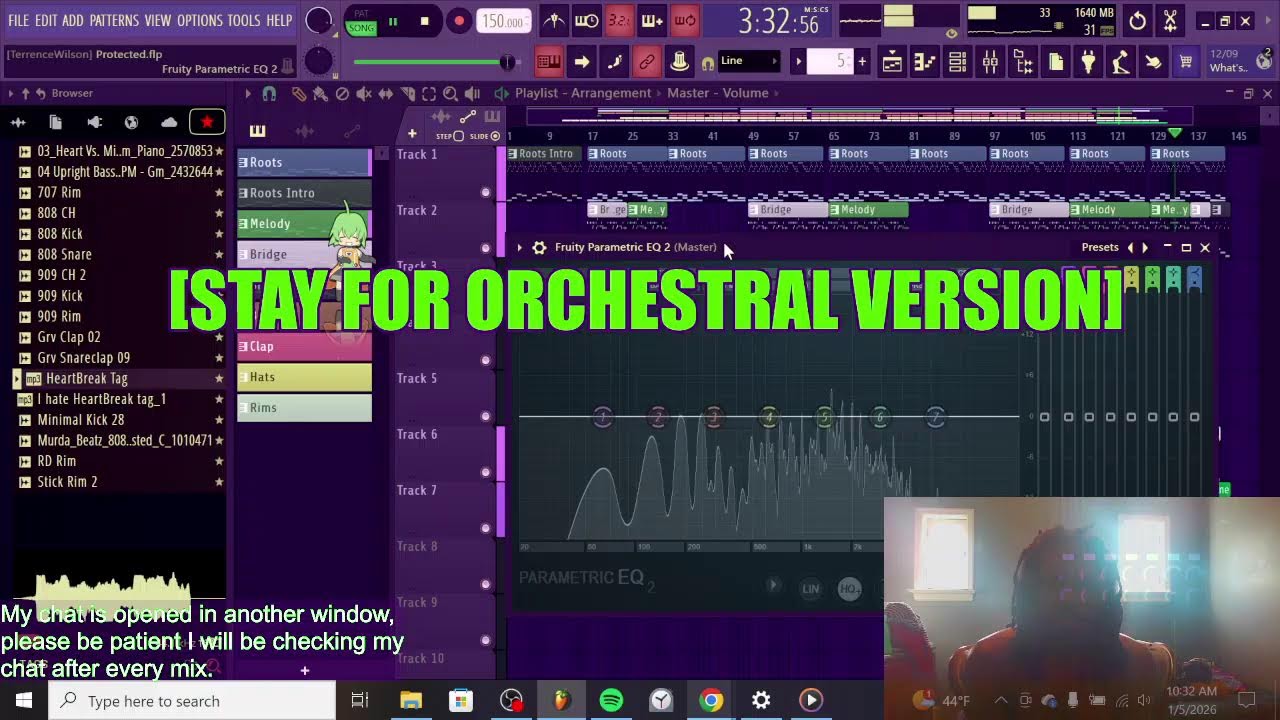Image resolution: width=1280 pixels, height=720 pixels.
Task: Open the TOOLS menu
Action: [x=243, y=20]
